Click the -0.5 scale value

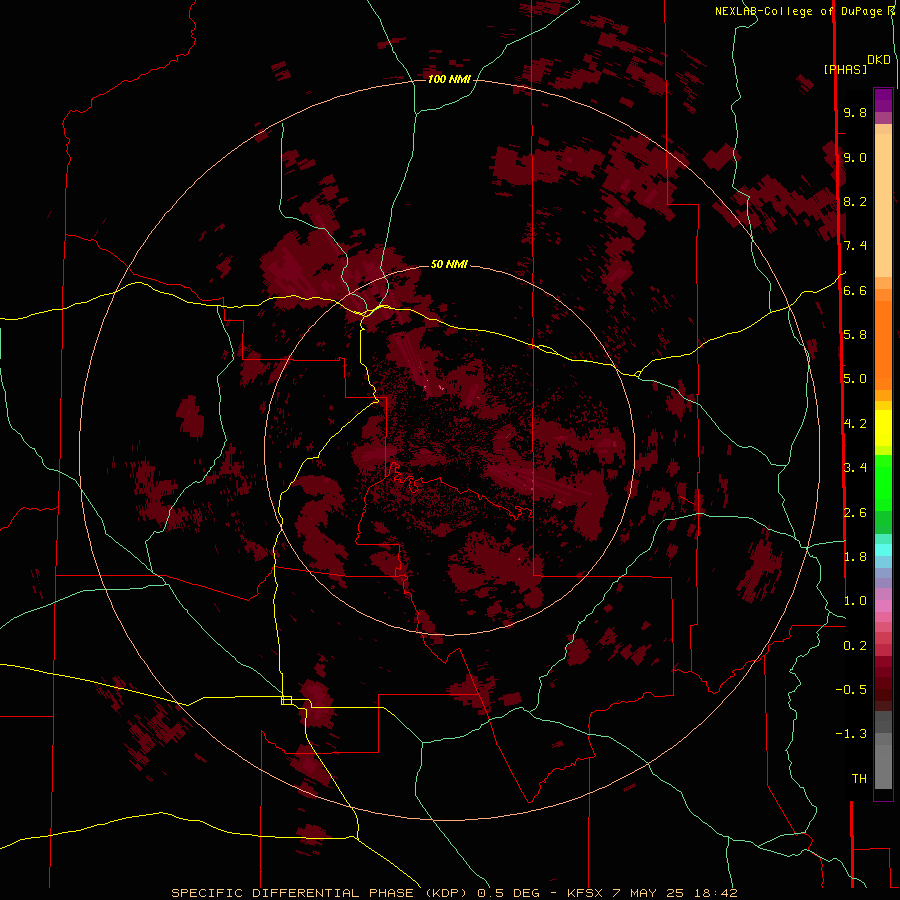tap(851, 690)
